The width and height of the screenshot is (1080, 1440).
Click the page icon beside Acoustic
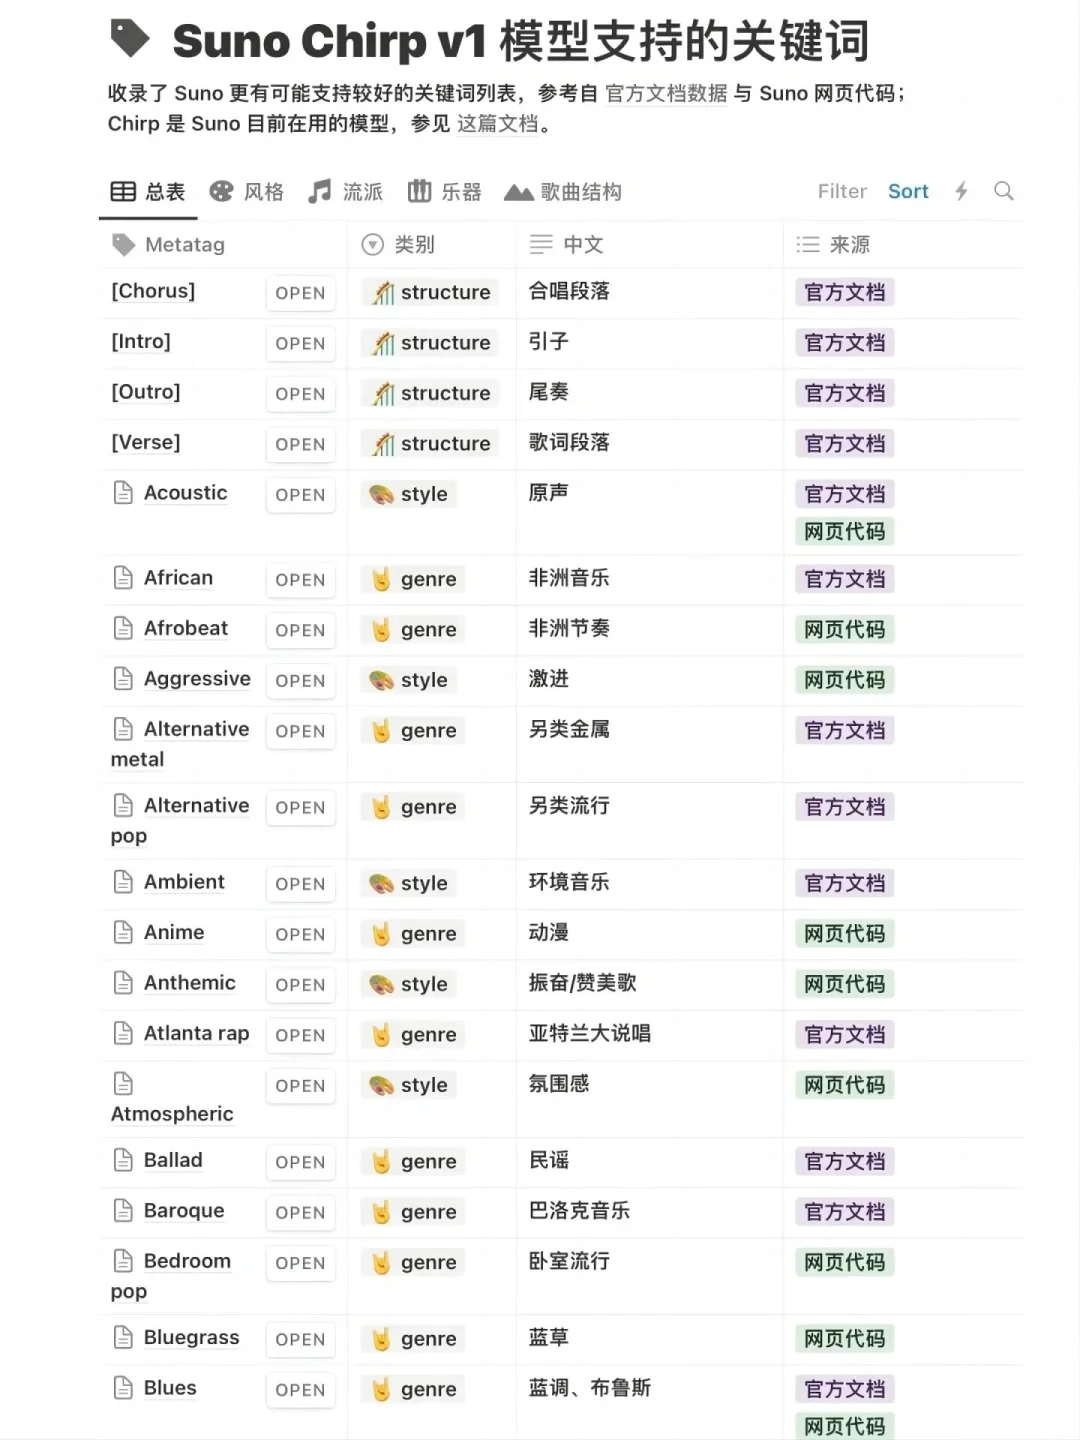[x=124, y=492]
